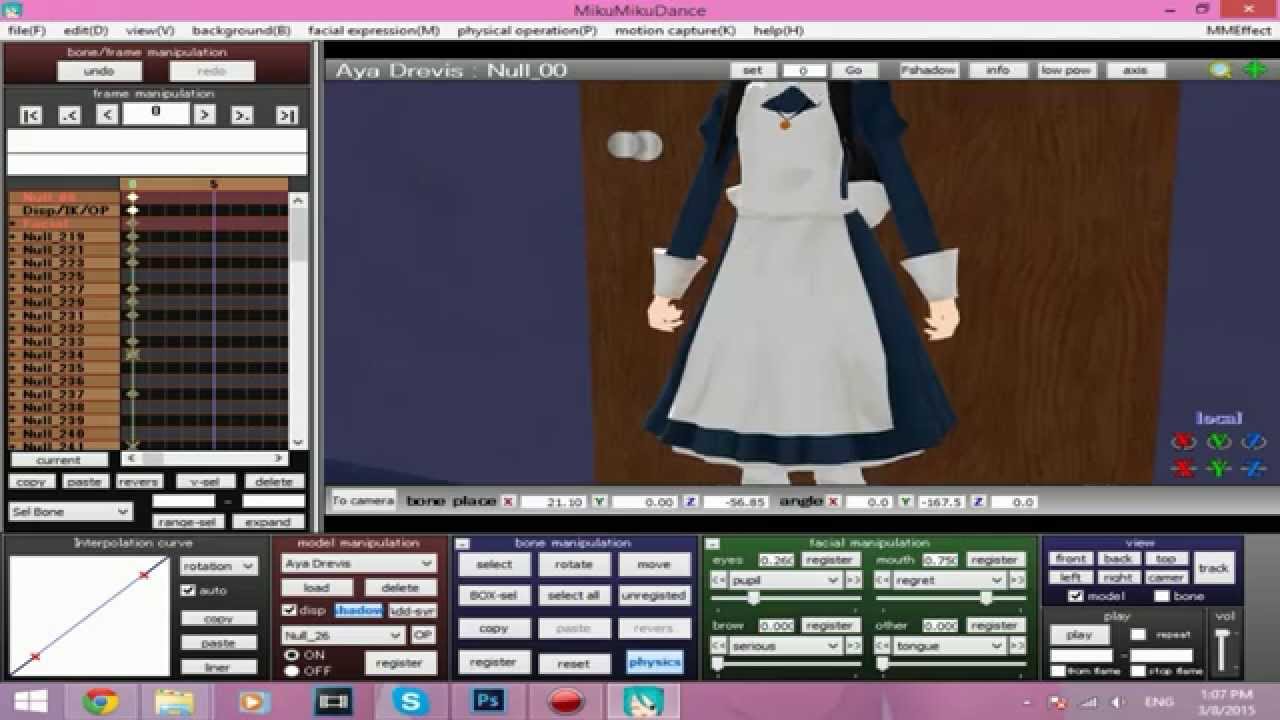Select next mouth morph arrow
Image resolution: width=1280 pixels, height=720 pixels.
[1017, 580]
